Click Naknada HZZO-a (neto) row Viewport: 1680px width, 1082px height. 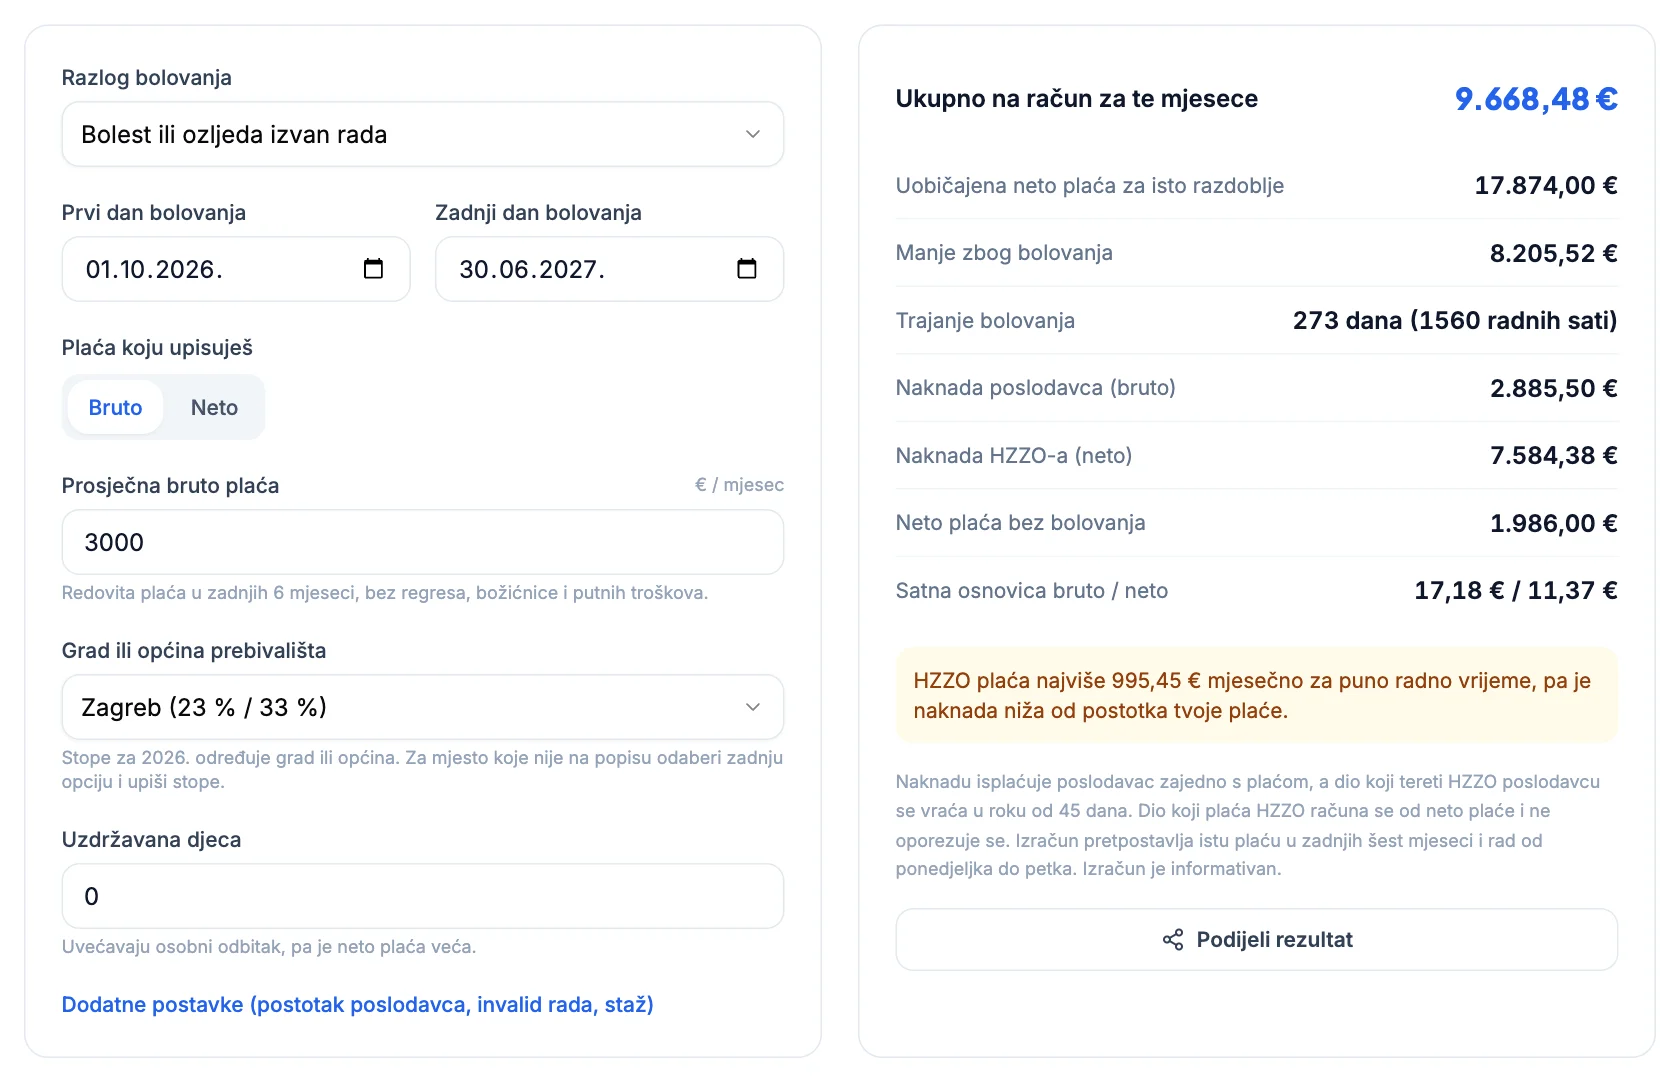(1257, 455)
